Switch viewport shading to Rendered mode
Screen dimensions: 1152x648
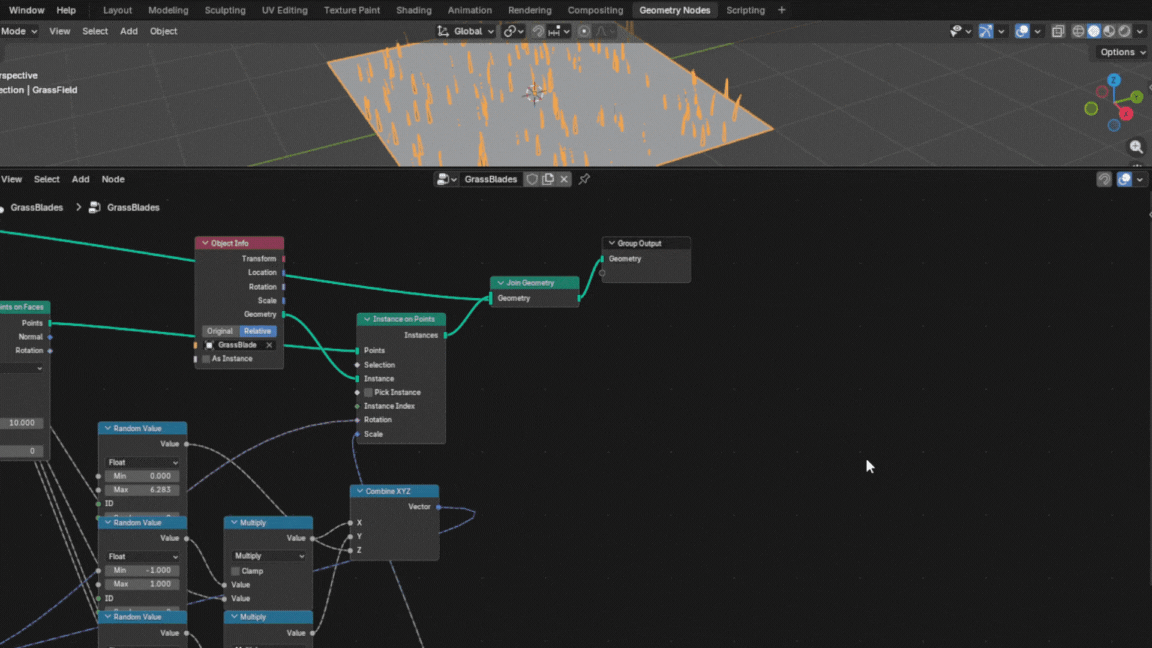[1124, 30]
